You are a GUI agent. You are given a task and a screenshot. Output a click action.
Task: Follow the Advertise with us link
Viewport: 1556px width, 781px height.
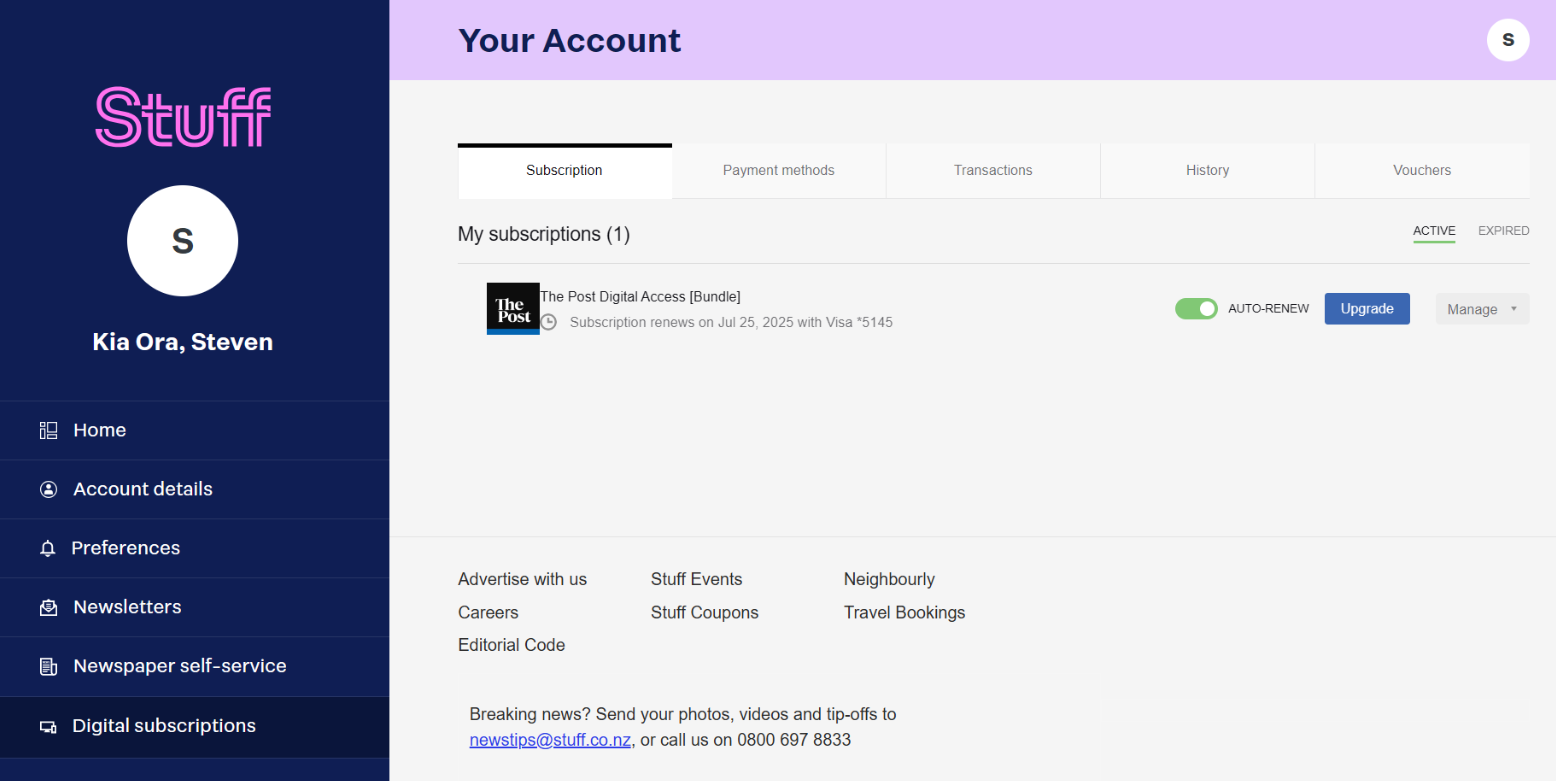pos(522,579)
